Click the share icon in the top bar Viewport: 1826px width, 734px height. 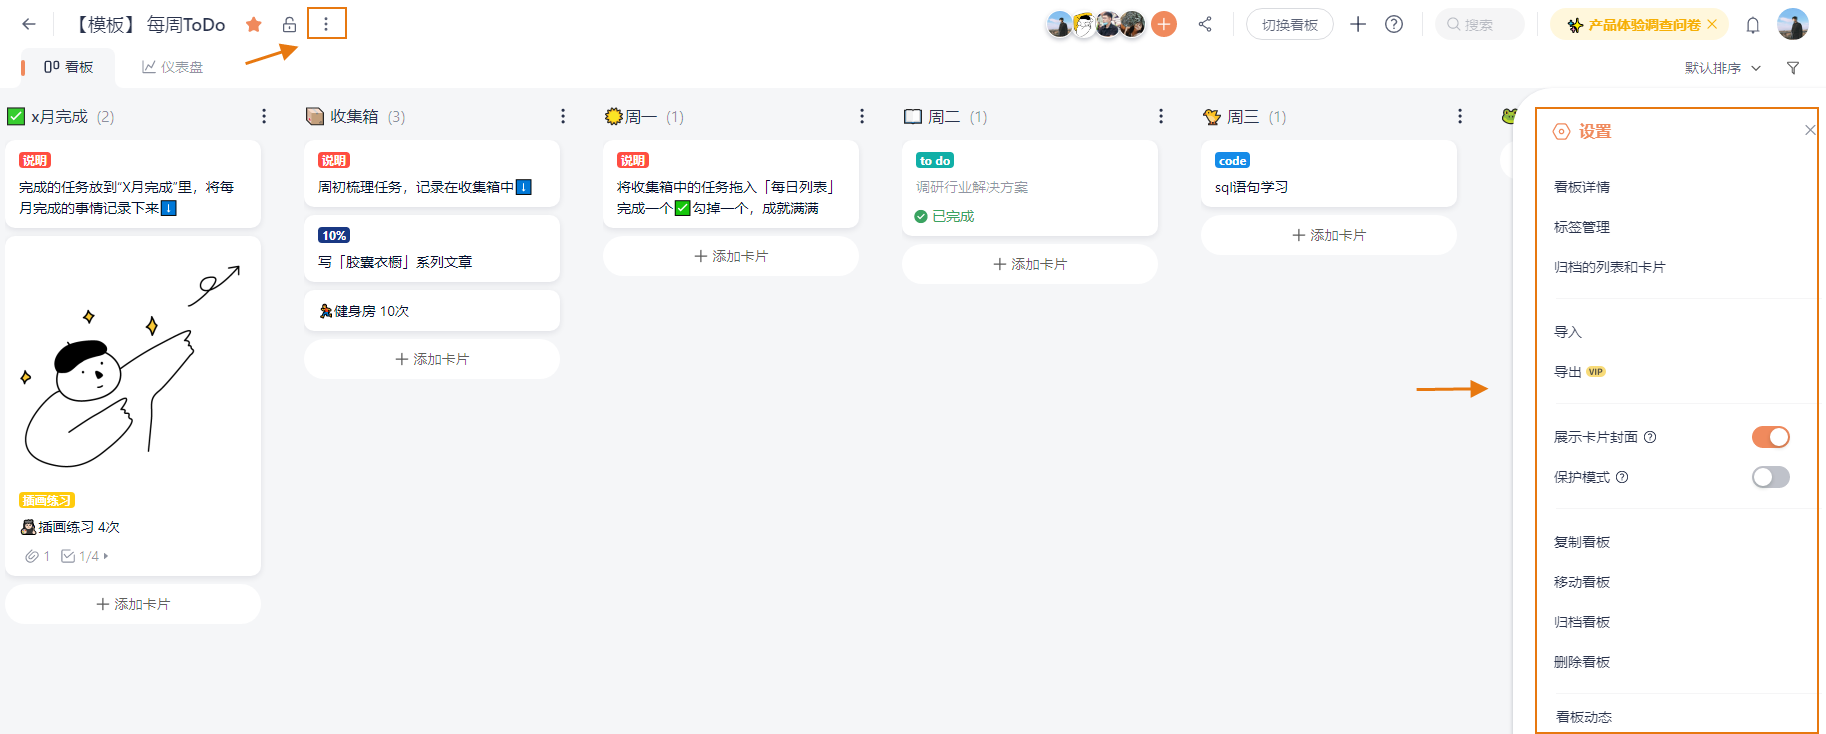pyautogui.click(x=1205, y=24)
